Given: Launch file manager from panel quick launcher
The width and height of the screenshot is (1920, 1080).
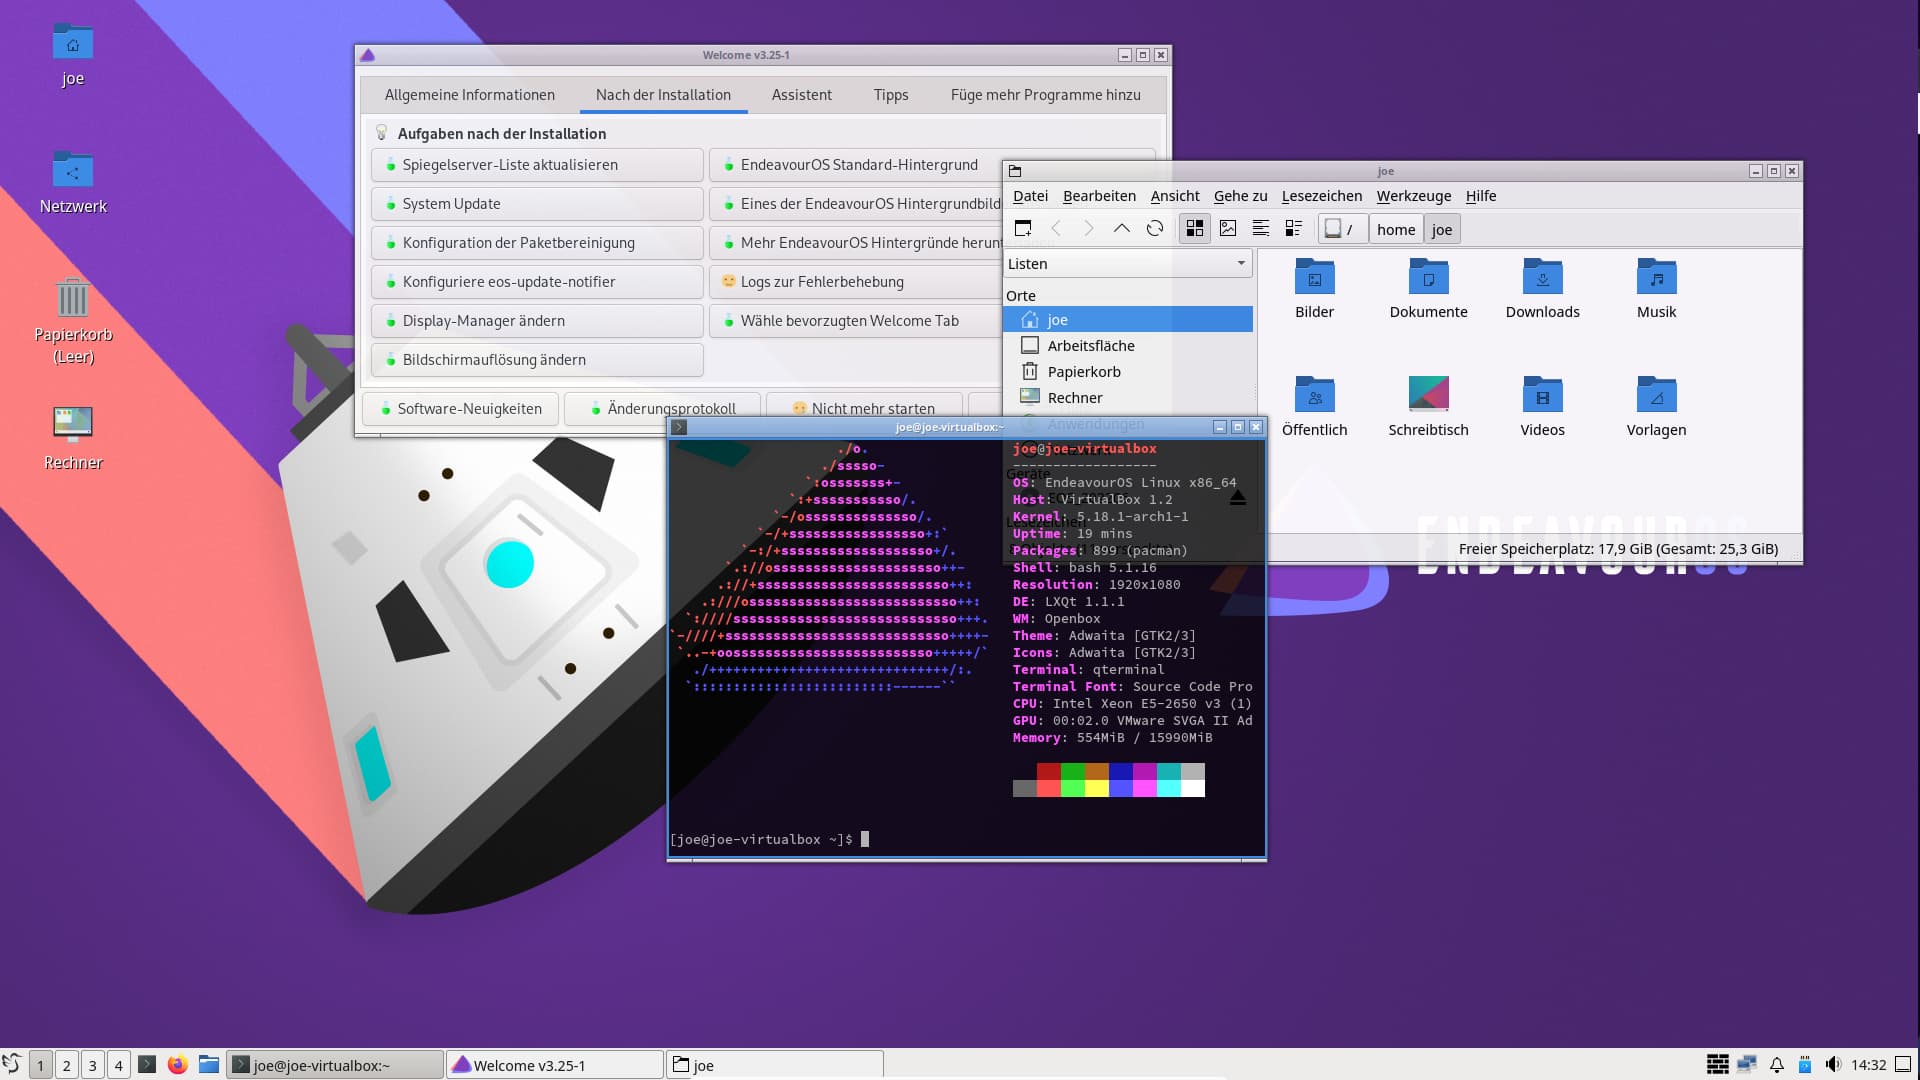Looking at the screenshot, I should coord(209,1064).
